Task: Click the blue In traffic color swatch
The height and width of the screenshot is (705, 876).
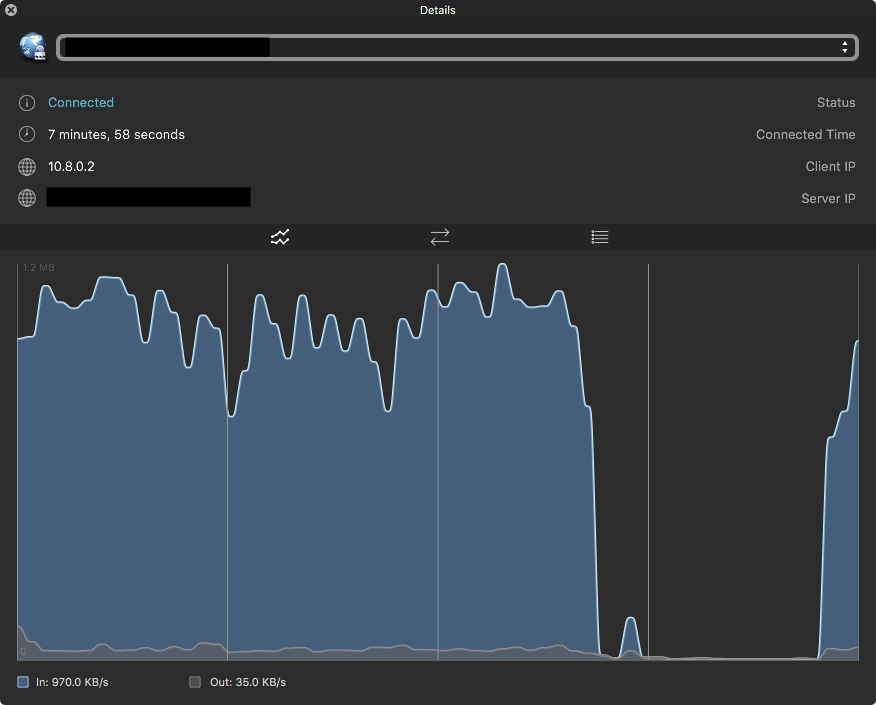Action: 23,682
